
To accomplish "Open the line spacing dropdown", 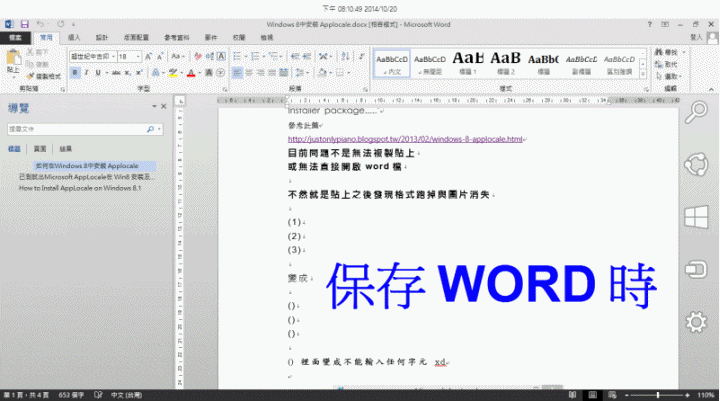I will (301, 73).
